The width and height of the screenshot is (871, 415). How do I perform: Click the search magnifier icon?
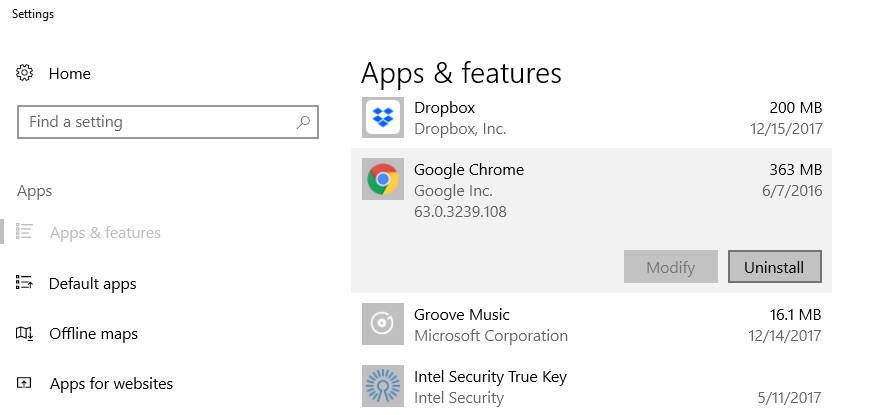(x=303, y=122)
